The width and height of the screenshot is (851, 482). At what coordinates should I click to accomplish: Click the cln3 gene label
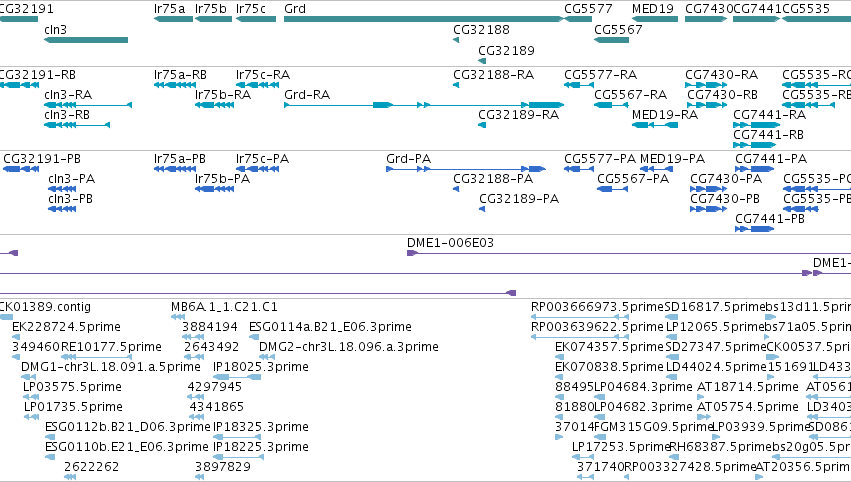click(55, 29)
